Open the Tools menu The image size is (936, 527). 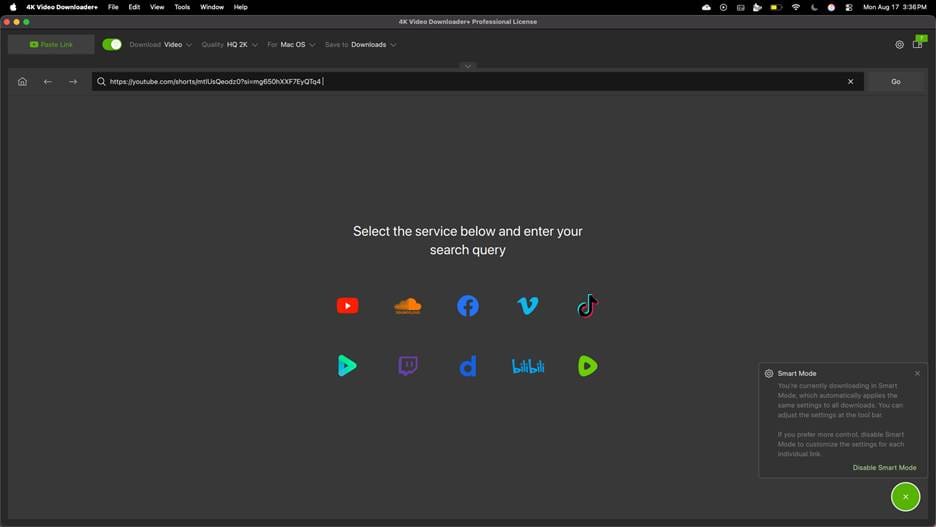[182, 7]
